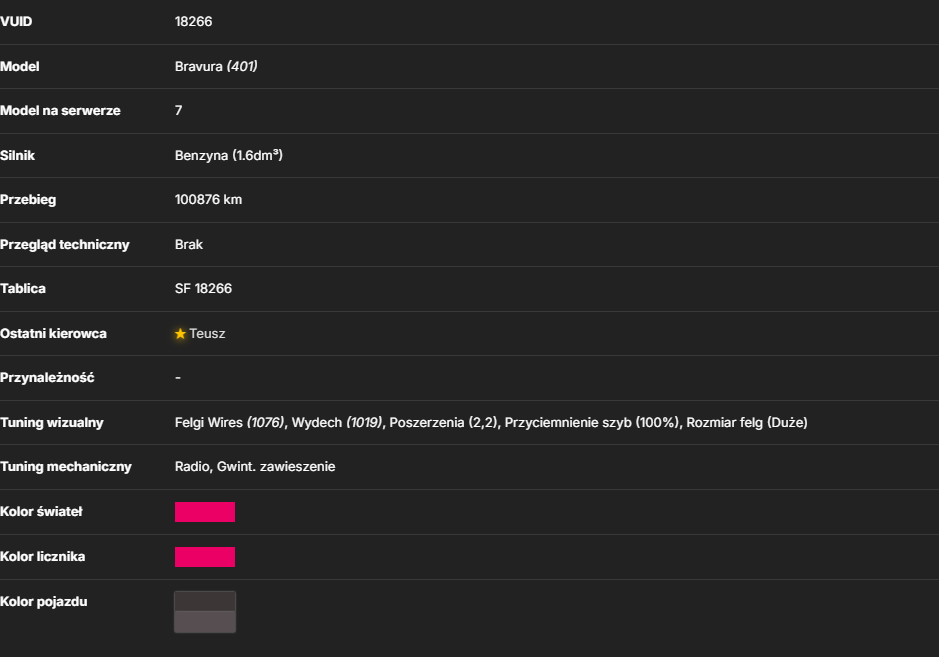
Task: Click the pink Kolor świateł swatch
Action: pyautogui.click(x=205, y=512)
